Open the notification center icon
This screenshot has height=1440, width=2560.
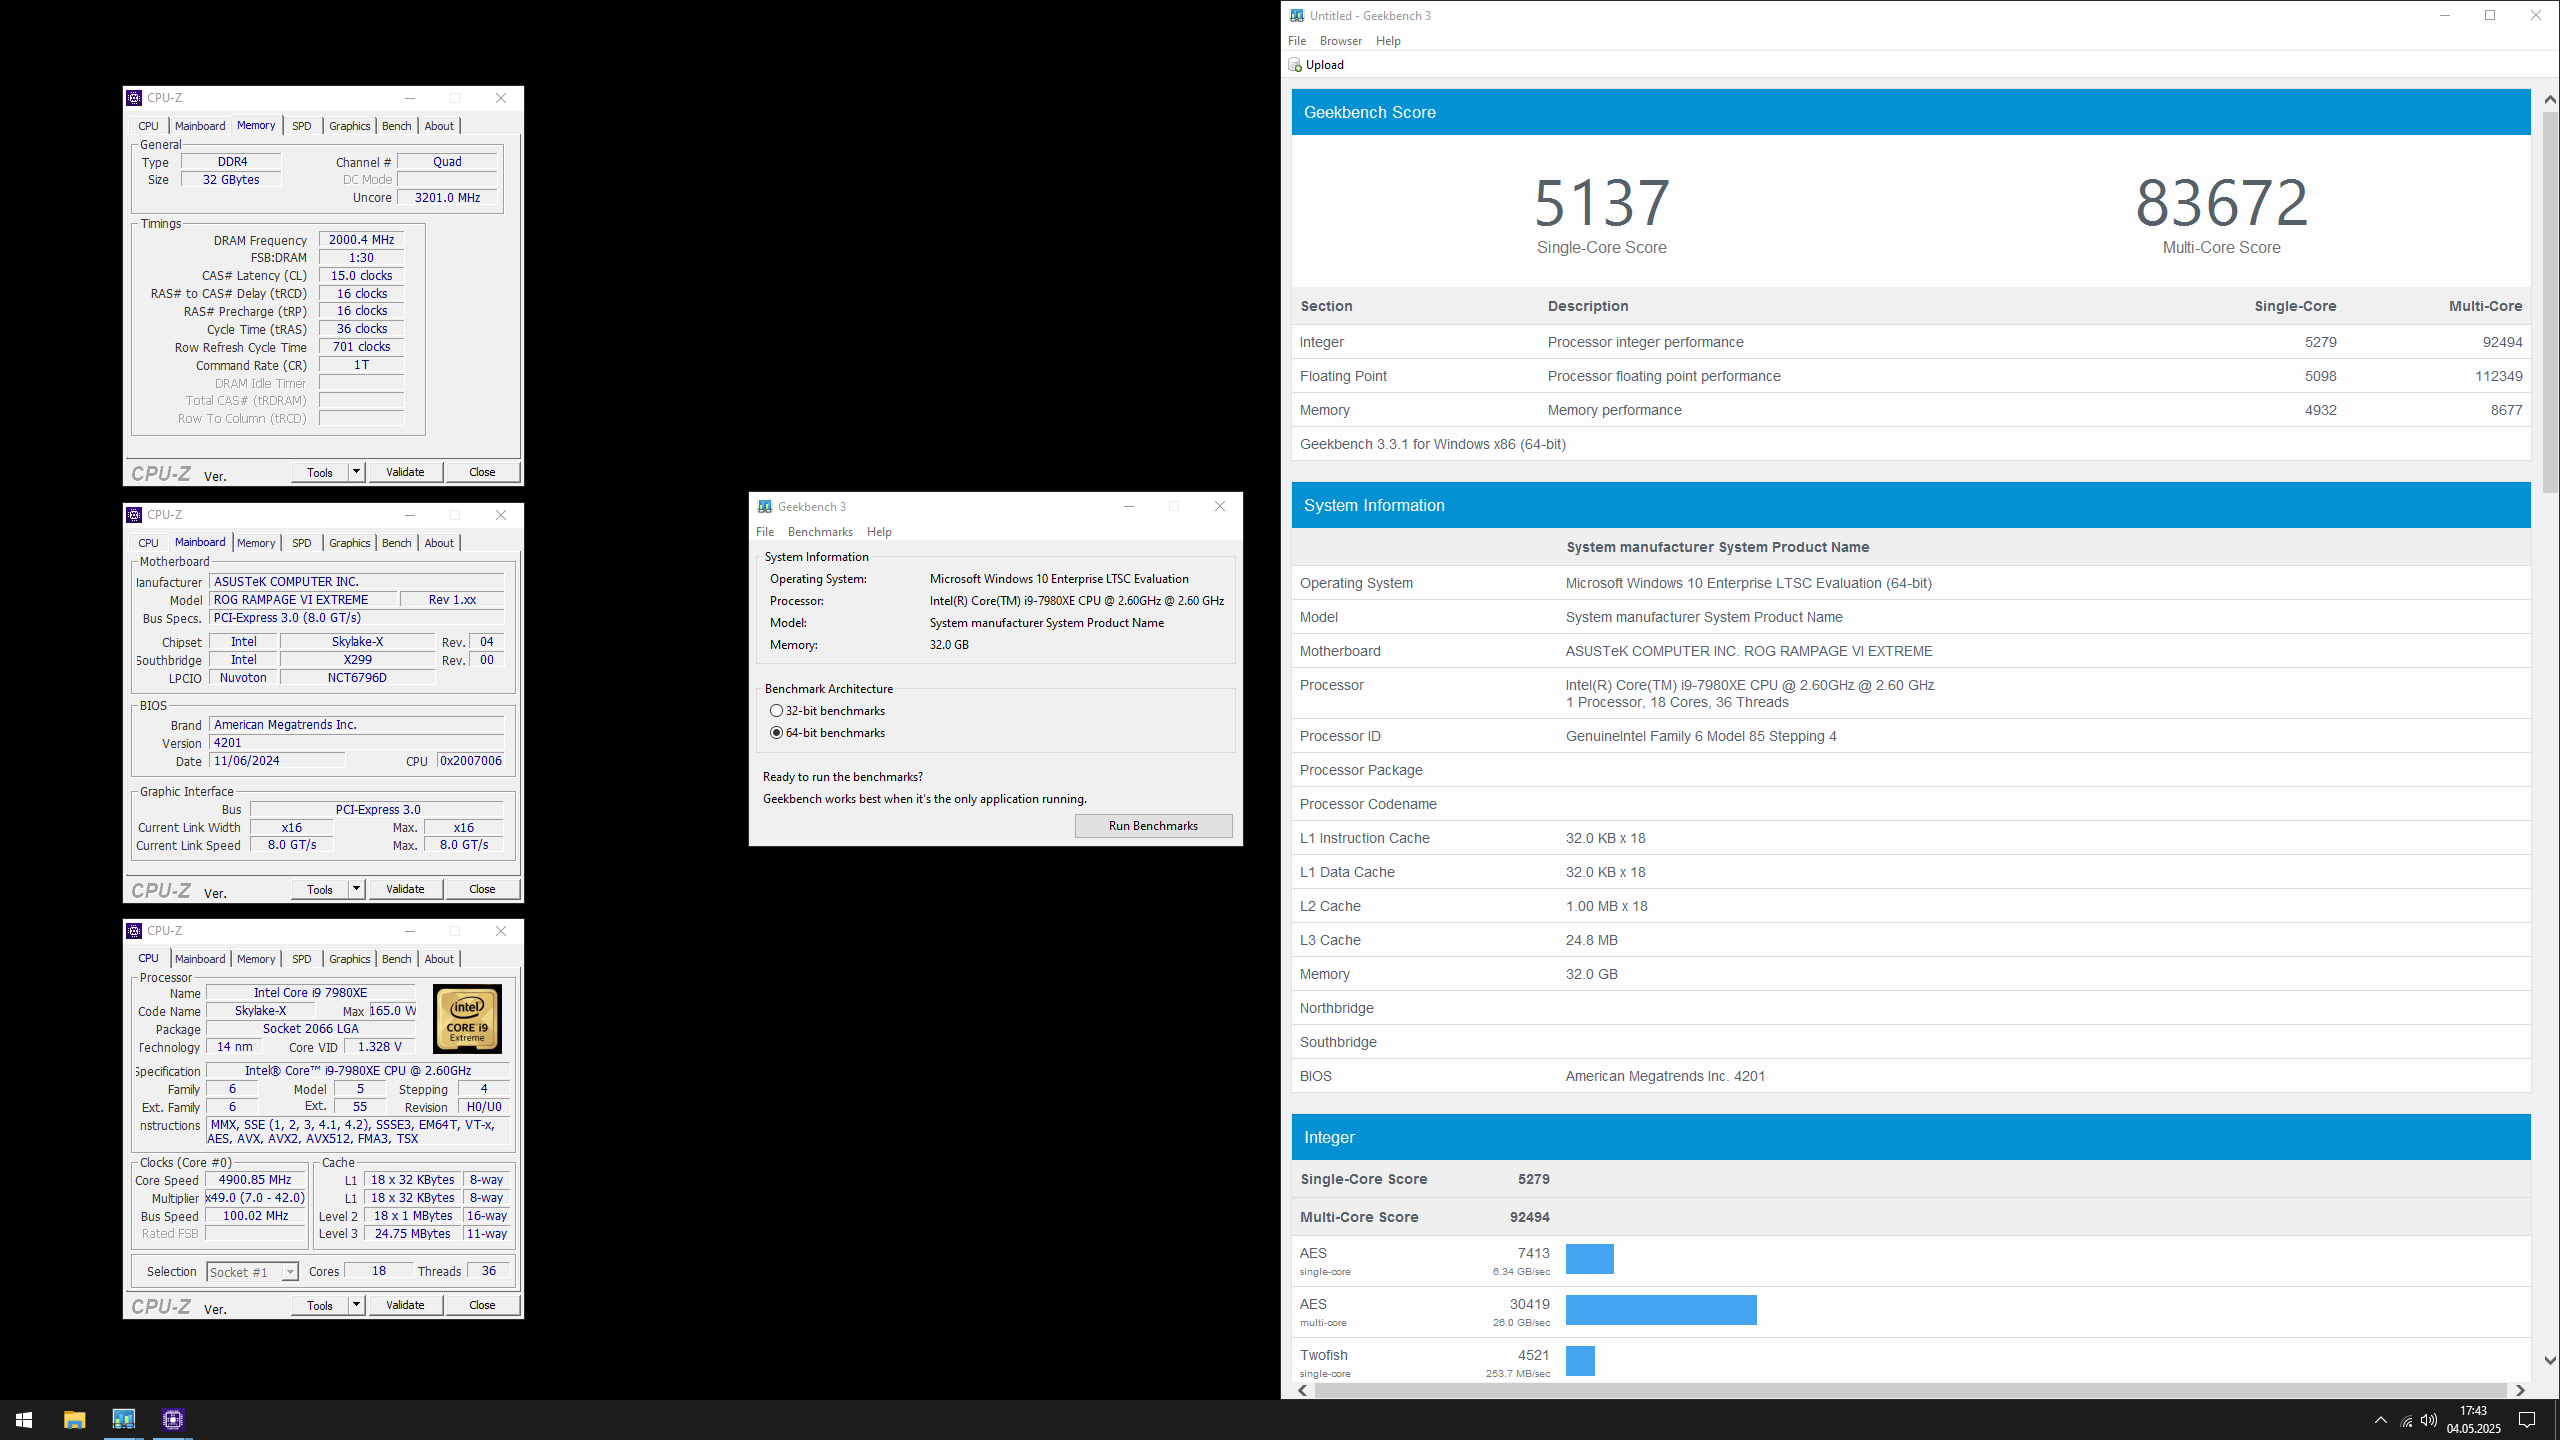pyautogui.click(x=2526, y=1420)
